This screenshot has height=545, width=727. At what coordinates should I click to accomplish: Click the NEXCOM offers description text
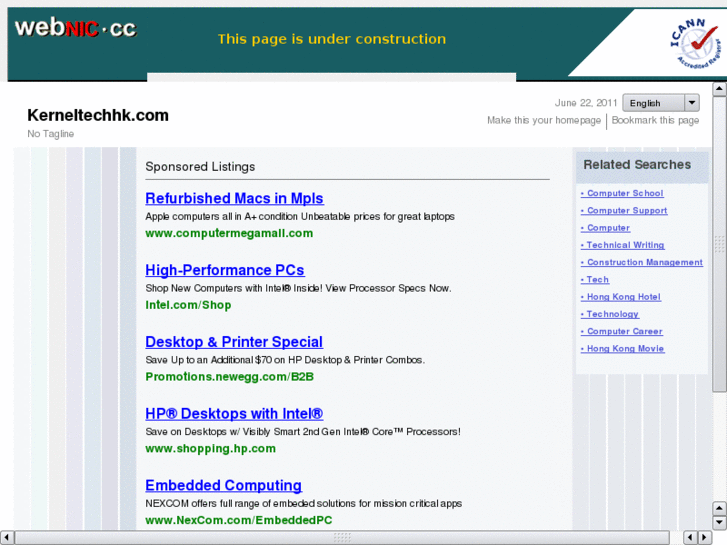pyautogui.click(x=304, y=504)
